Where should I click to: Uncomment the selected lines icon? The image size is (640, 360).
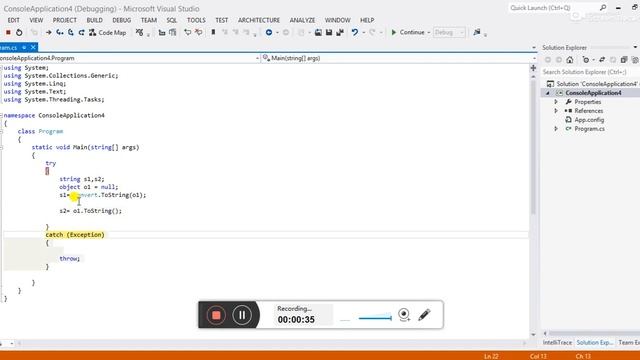coord(198,32)
